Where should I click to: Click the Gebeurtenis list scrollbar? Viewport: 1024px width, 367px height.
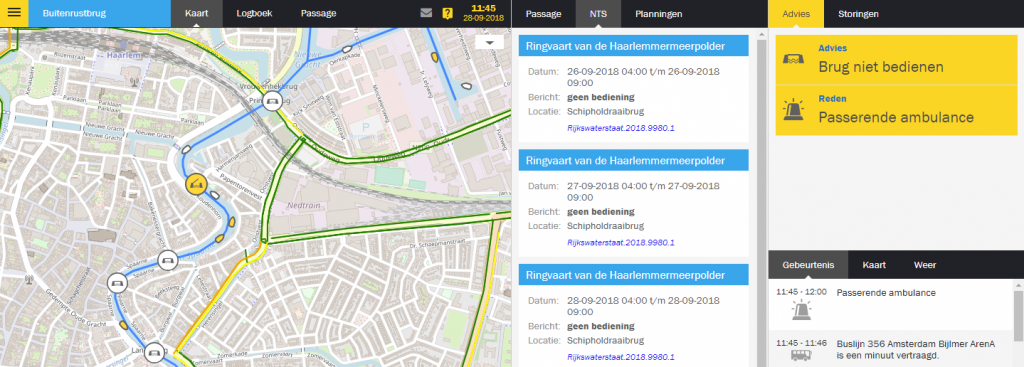coord(1019,312)
